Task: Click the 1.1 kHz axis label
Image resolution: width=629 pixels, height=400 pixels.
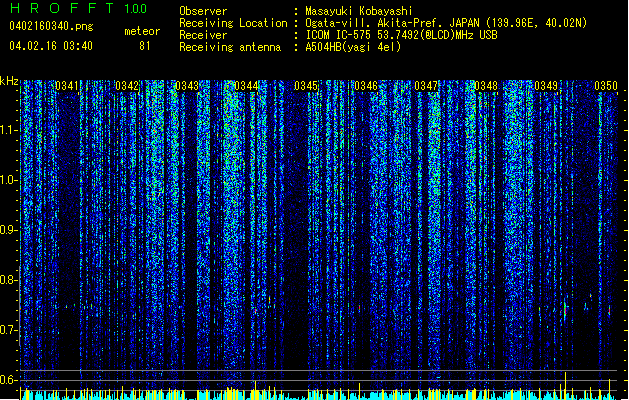Action: point(9,130)
